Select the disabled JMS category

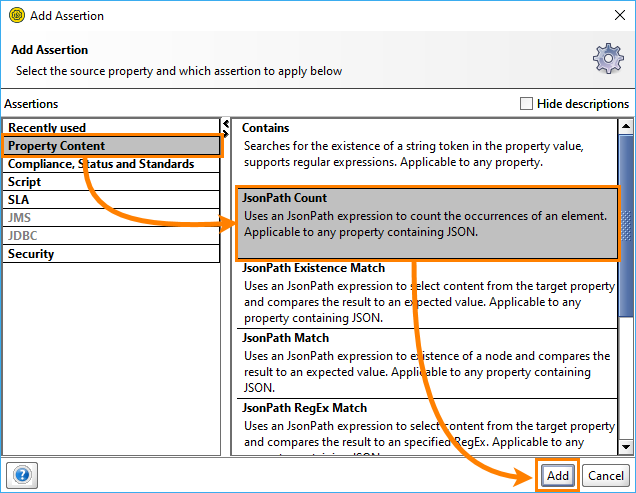(x=111, y=217)
